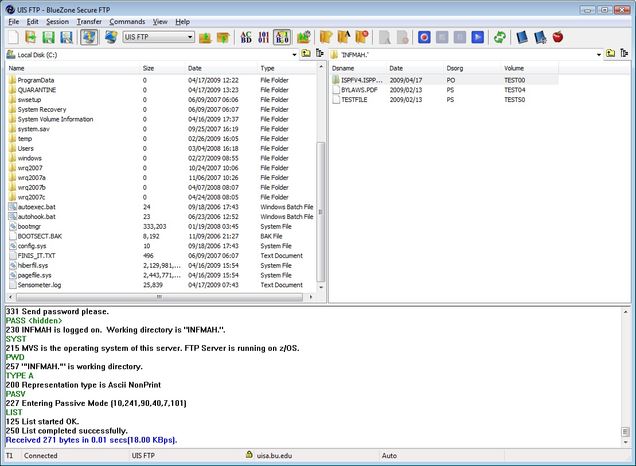Click the transfer options icon with gear
Image resolution: width=636 pixels, height=466 pixels.
pos(304,37)
